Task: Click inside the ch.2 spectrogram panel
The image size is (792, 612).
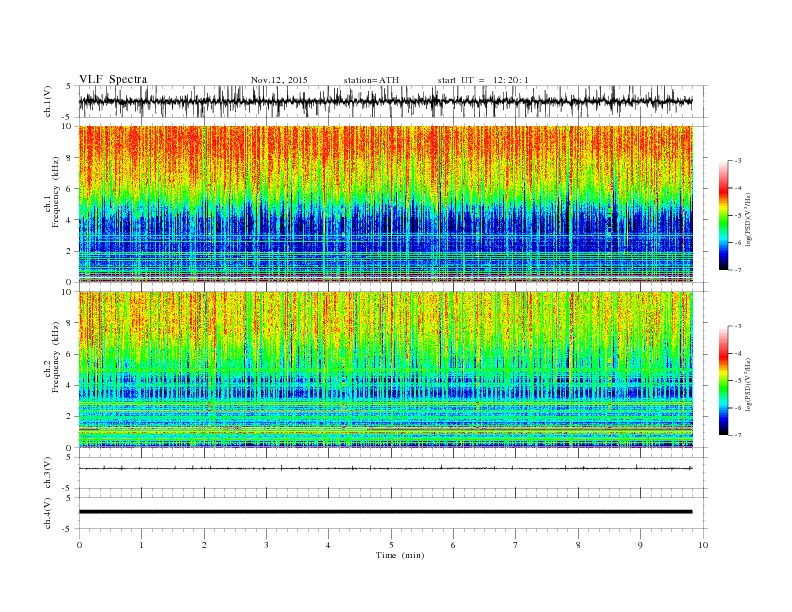Action: coord(385,370)
